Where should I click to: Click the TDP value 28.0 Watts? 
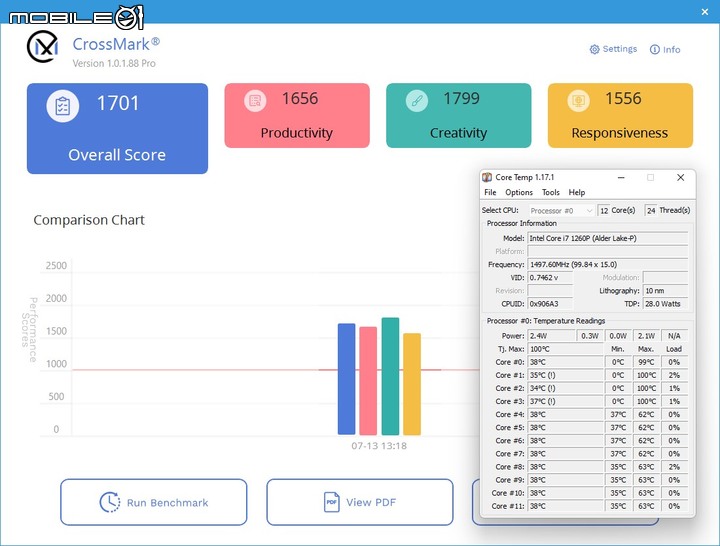pos(665,304)
